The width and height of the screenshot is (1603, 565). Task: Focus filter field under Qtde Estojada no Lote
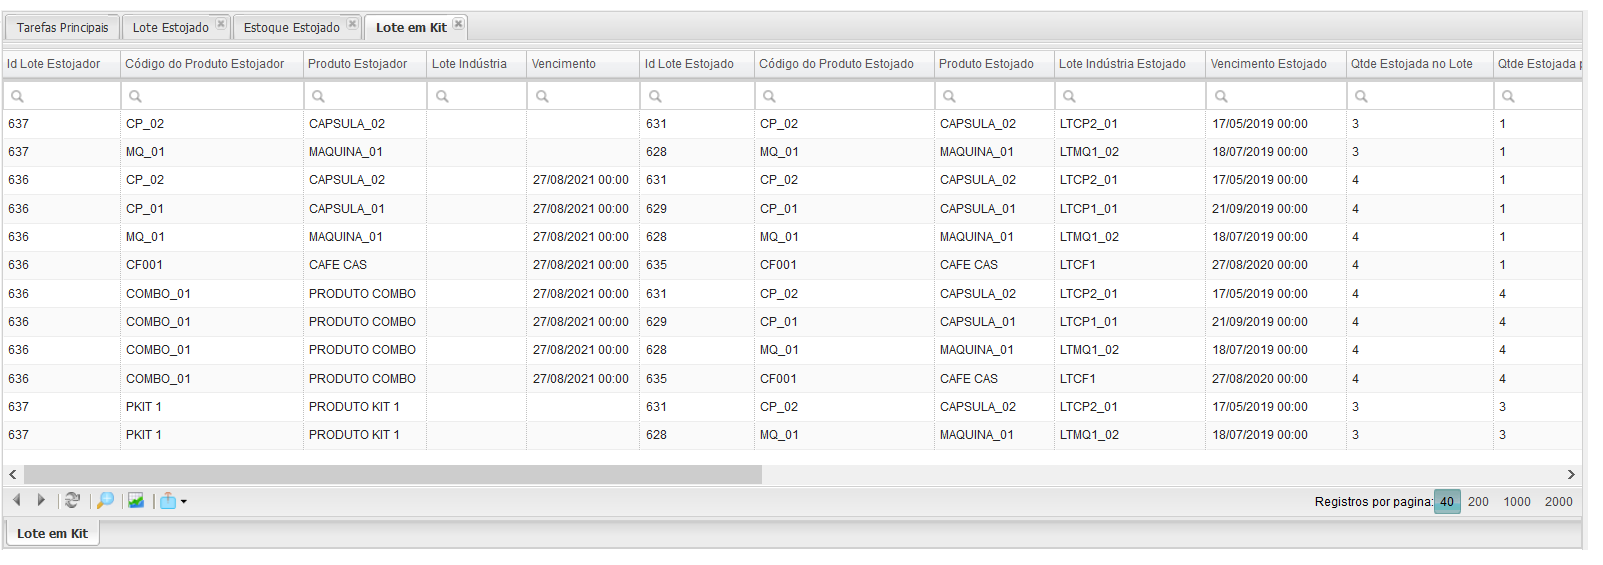(1420, 96)
